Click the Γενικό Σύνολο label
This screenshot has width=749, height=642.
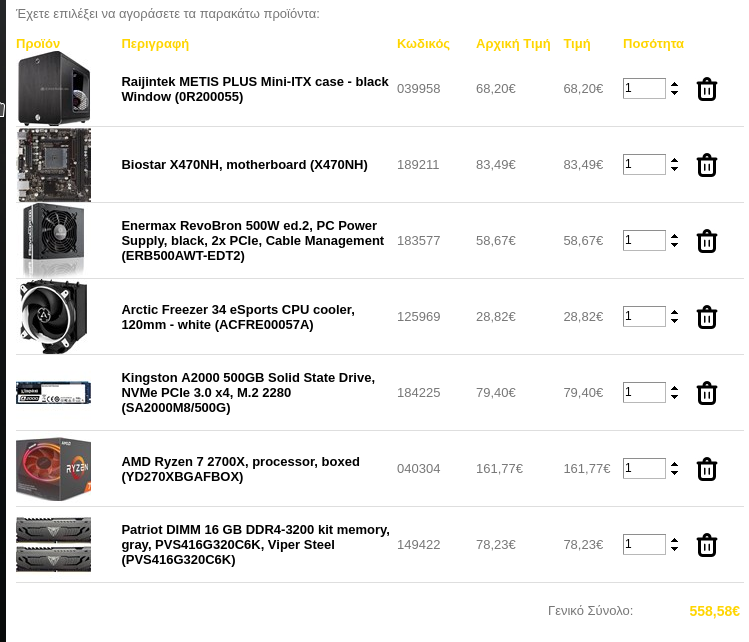pos(590,611)
